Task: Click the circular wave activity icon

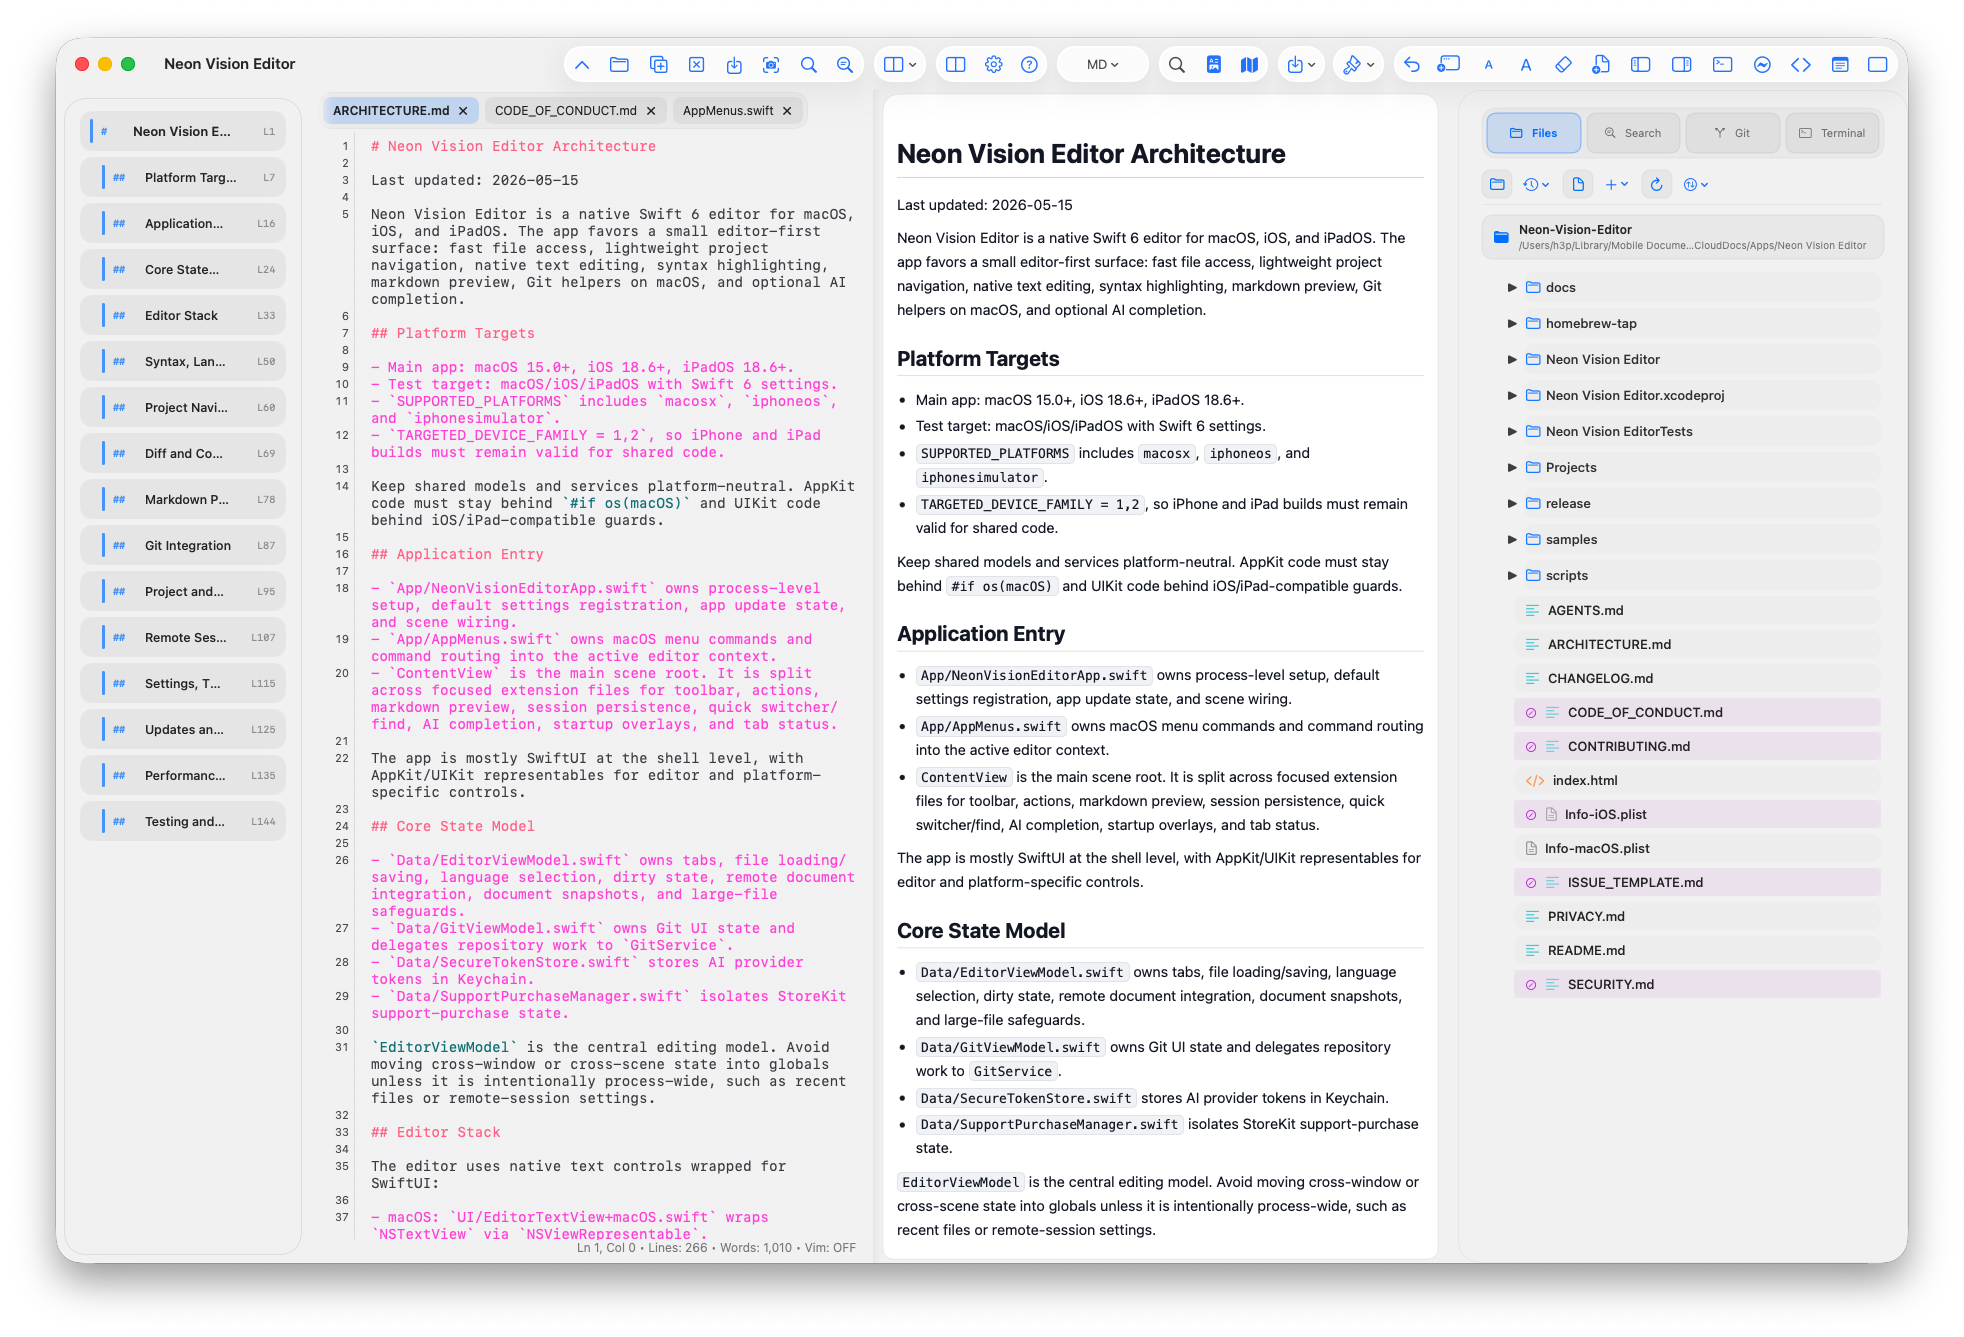Action: pyautogui.click(x=1762, y=65)
